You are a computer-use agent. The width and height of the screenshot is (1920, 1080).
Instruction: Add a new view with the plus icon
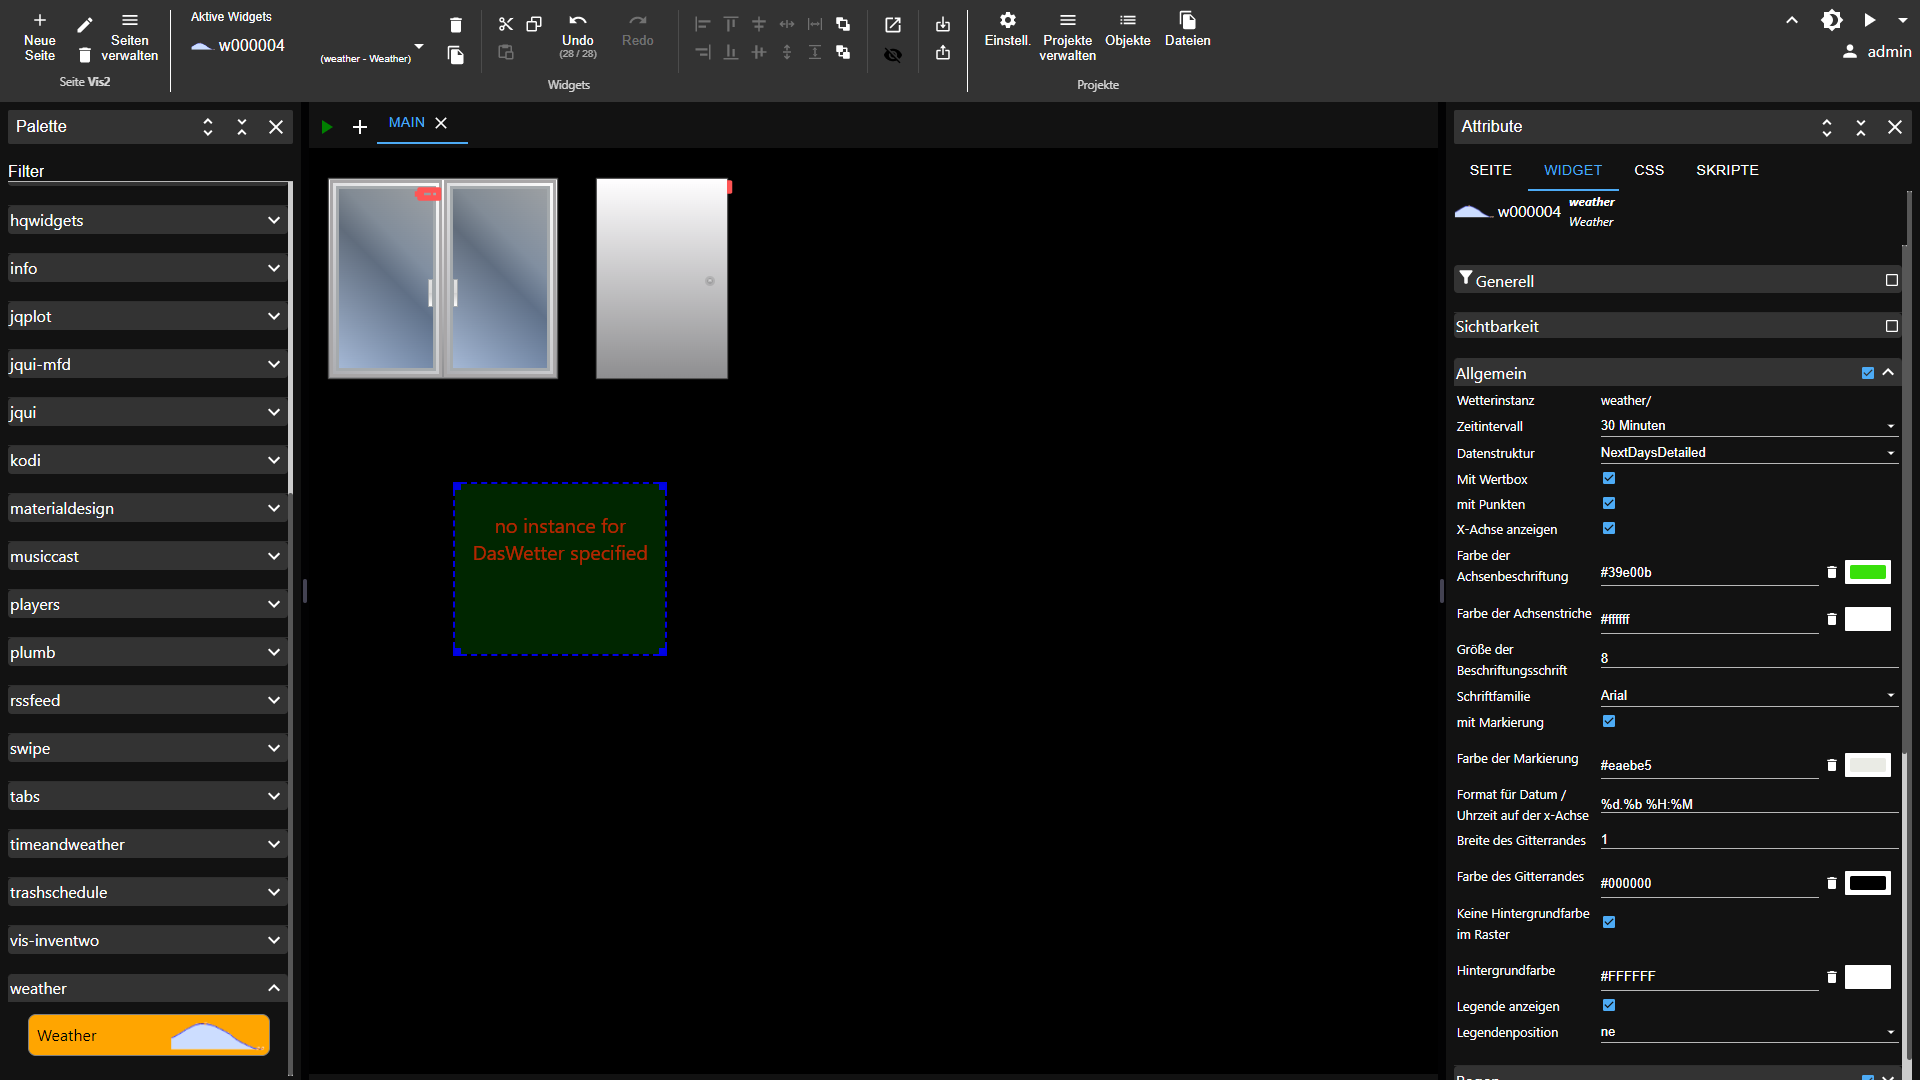(x=360, y=127)
